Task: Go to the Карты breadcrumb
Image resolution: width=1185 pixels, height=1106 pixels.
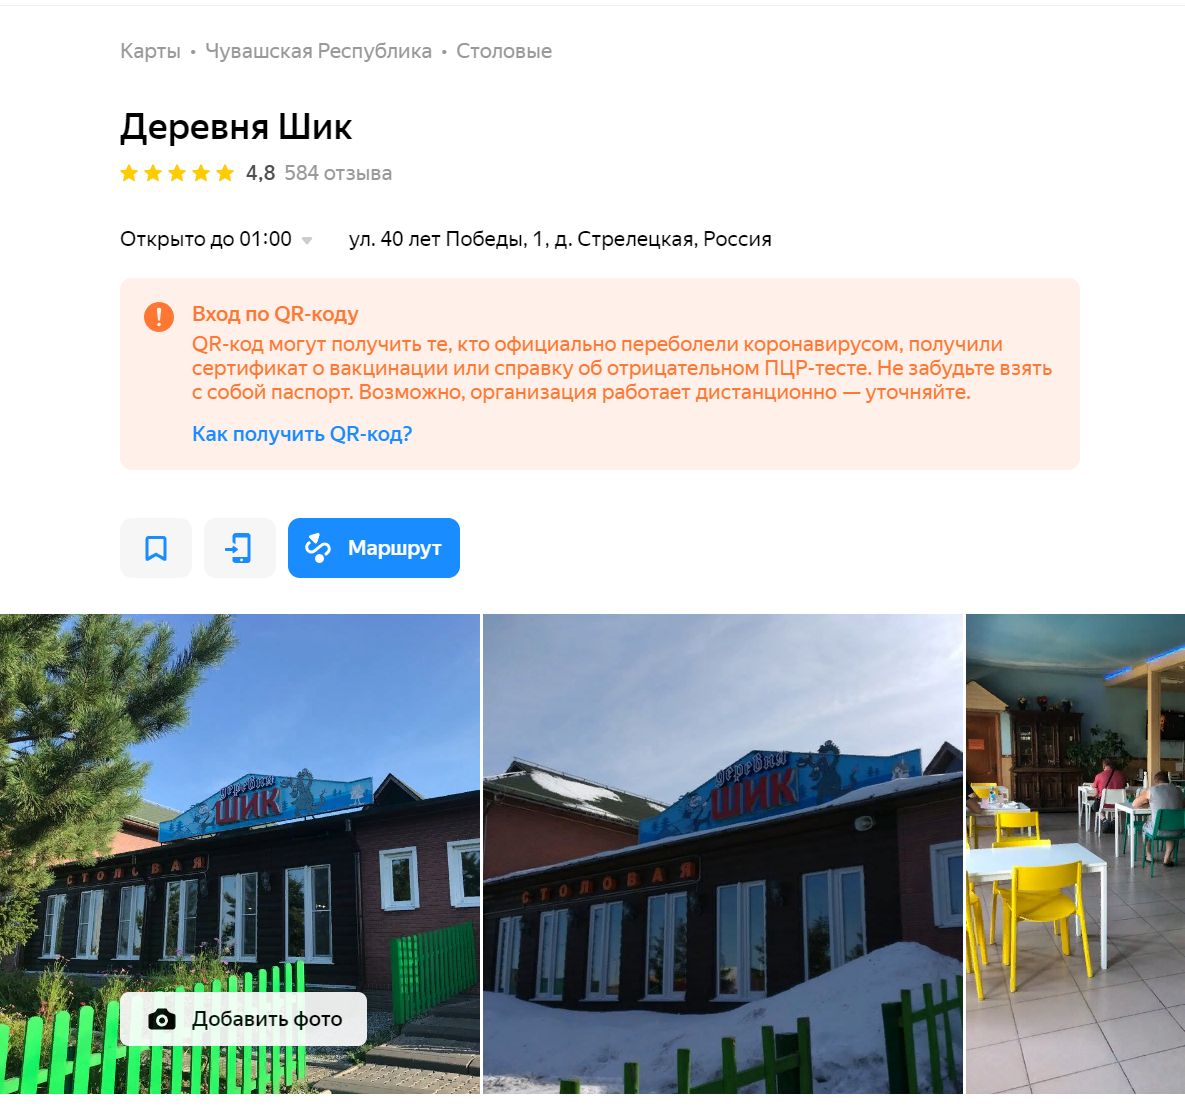Action: click(x=150, y=51)
